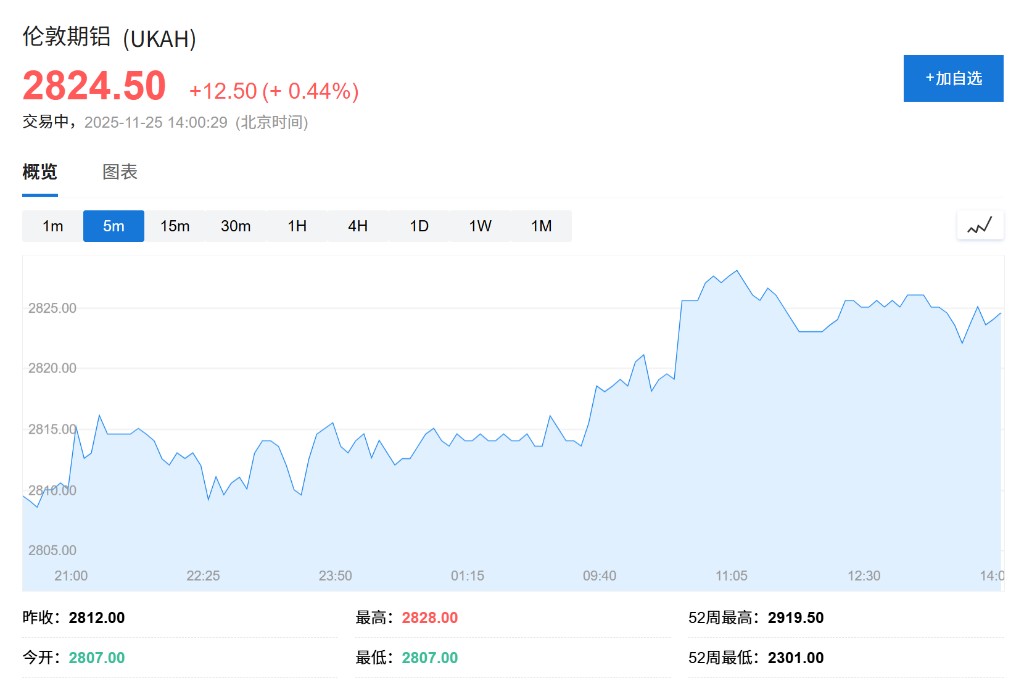Viewport: 1024px width, 693px height.
Task: Switch chart to 30m interval
Action: coord(236,226)
